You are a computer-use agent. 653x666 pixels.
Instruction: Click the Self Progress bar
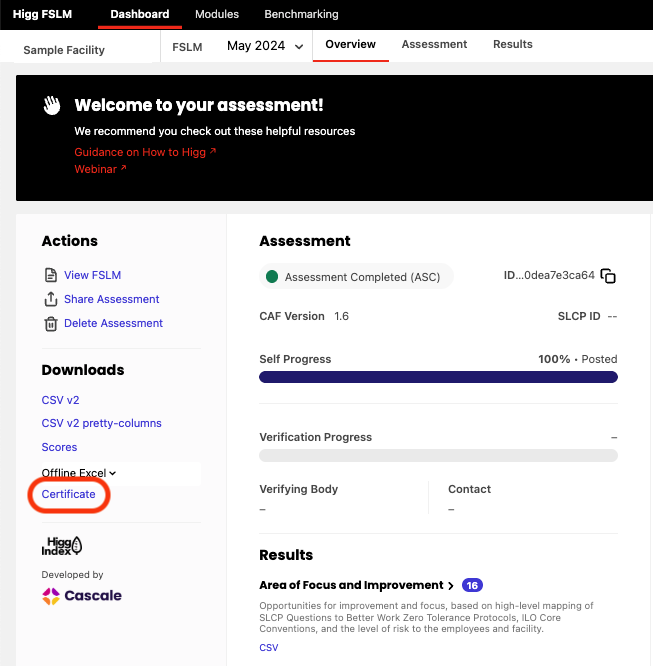[x=438, y=377]
